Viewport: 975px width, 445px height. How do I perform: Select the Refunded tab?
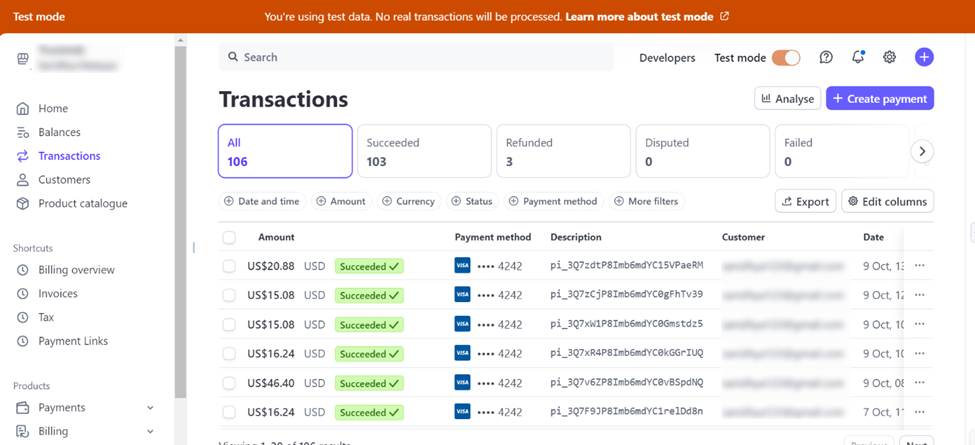563,151
